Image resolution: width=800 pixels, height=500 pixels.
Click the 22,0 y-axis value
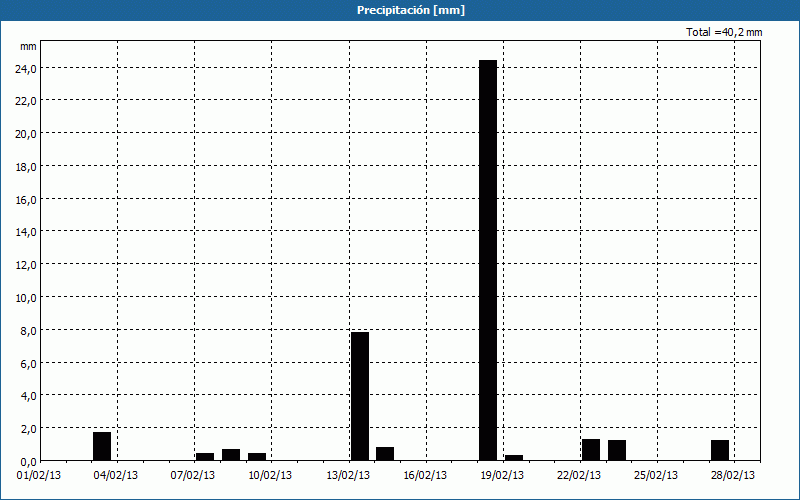click(x=26, y=101)
